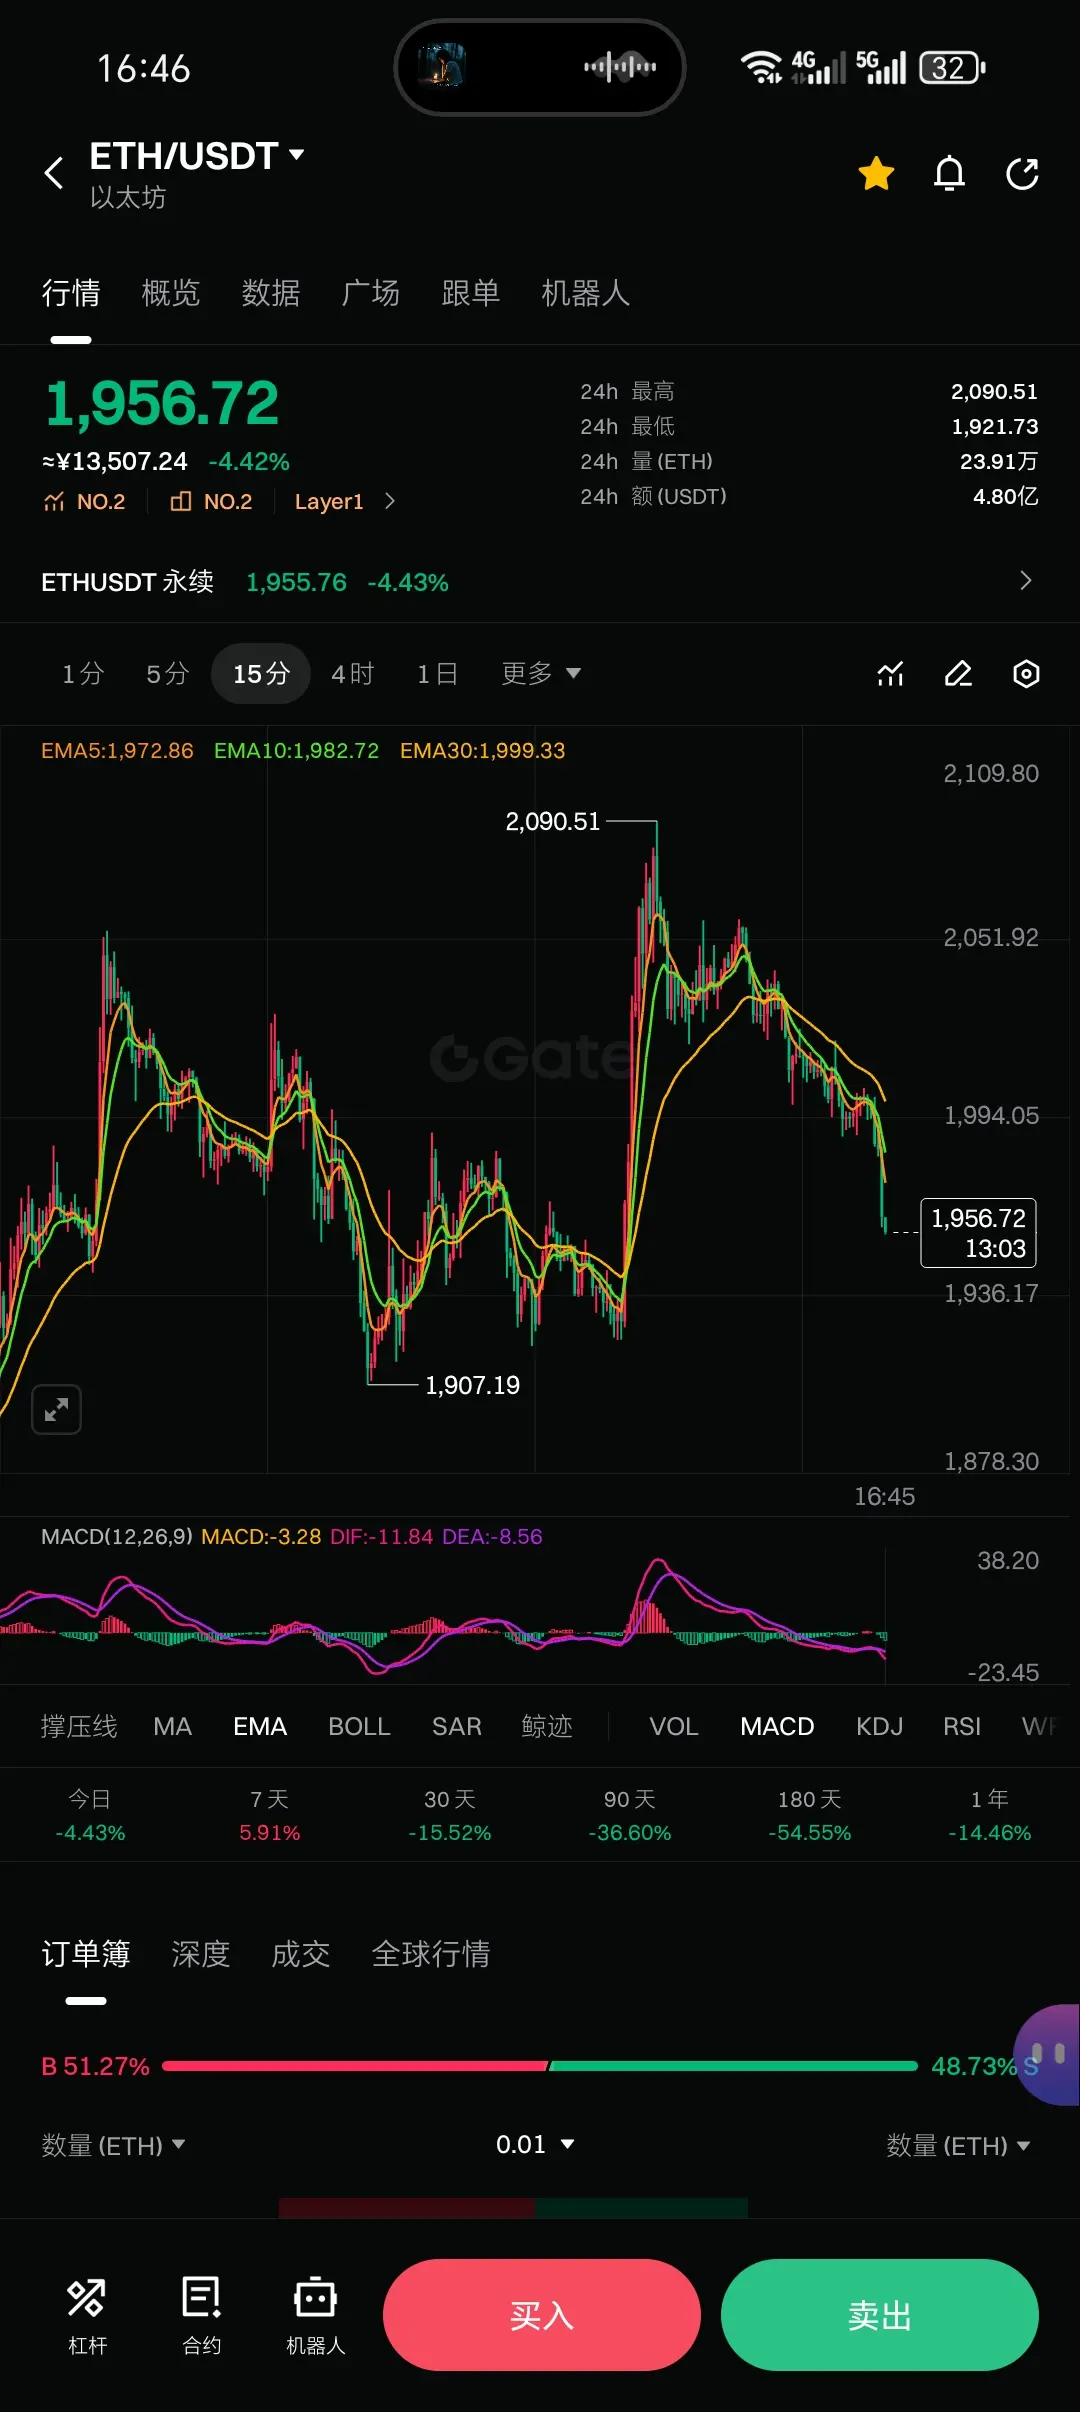Open chart indicators icon

(x=890, y=674)
